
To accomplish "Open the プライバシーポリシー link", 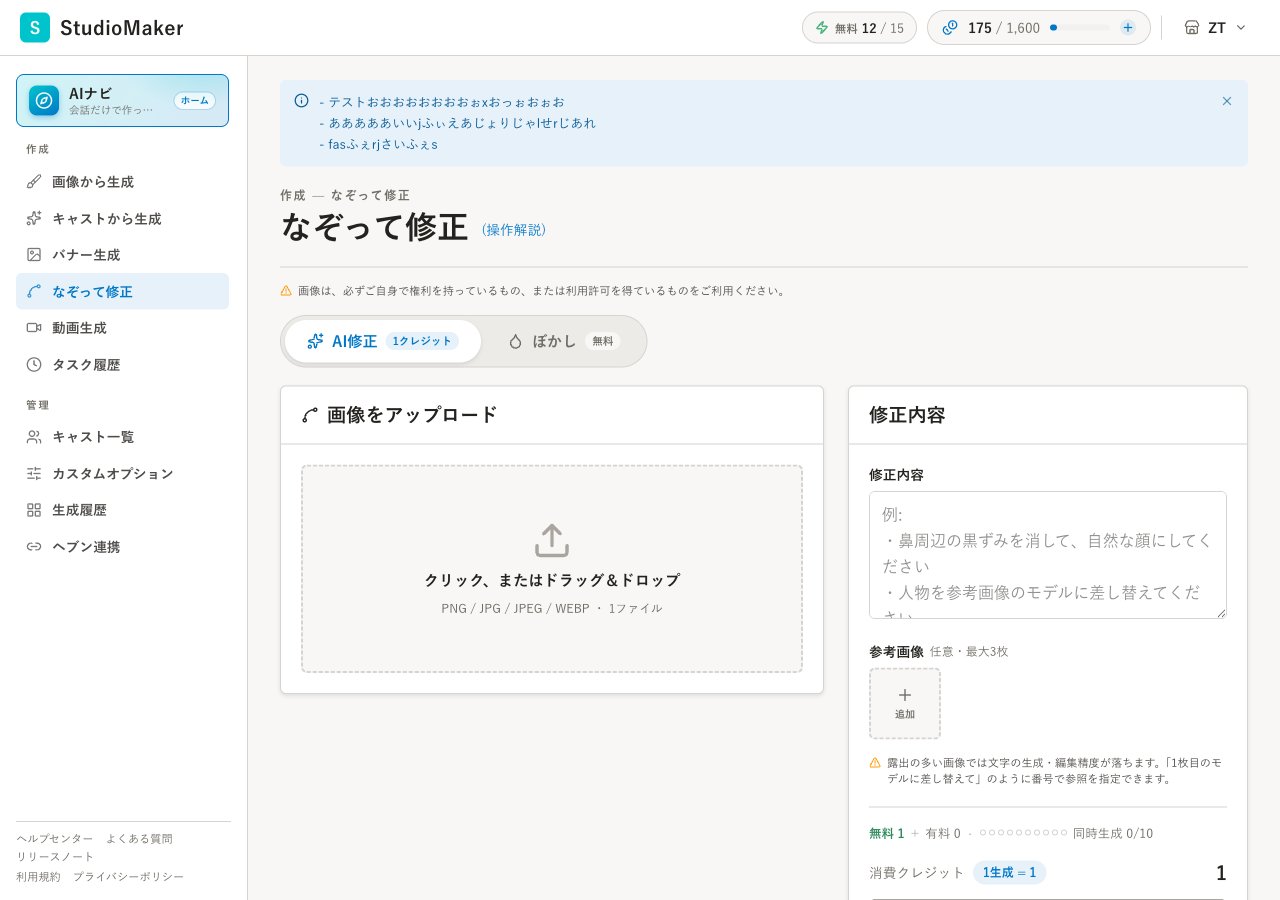I will 128,876.
